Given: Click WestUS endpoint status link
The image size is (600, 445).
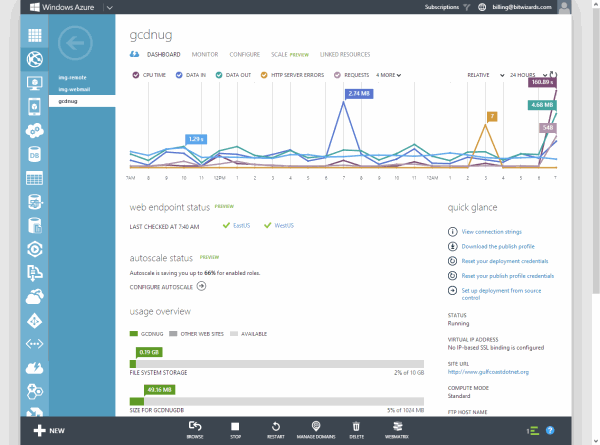Looking at the screenshot, I should tap(284, 225).
